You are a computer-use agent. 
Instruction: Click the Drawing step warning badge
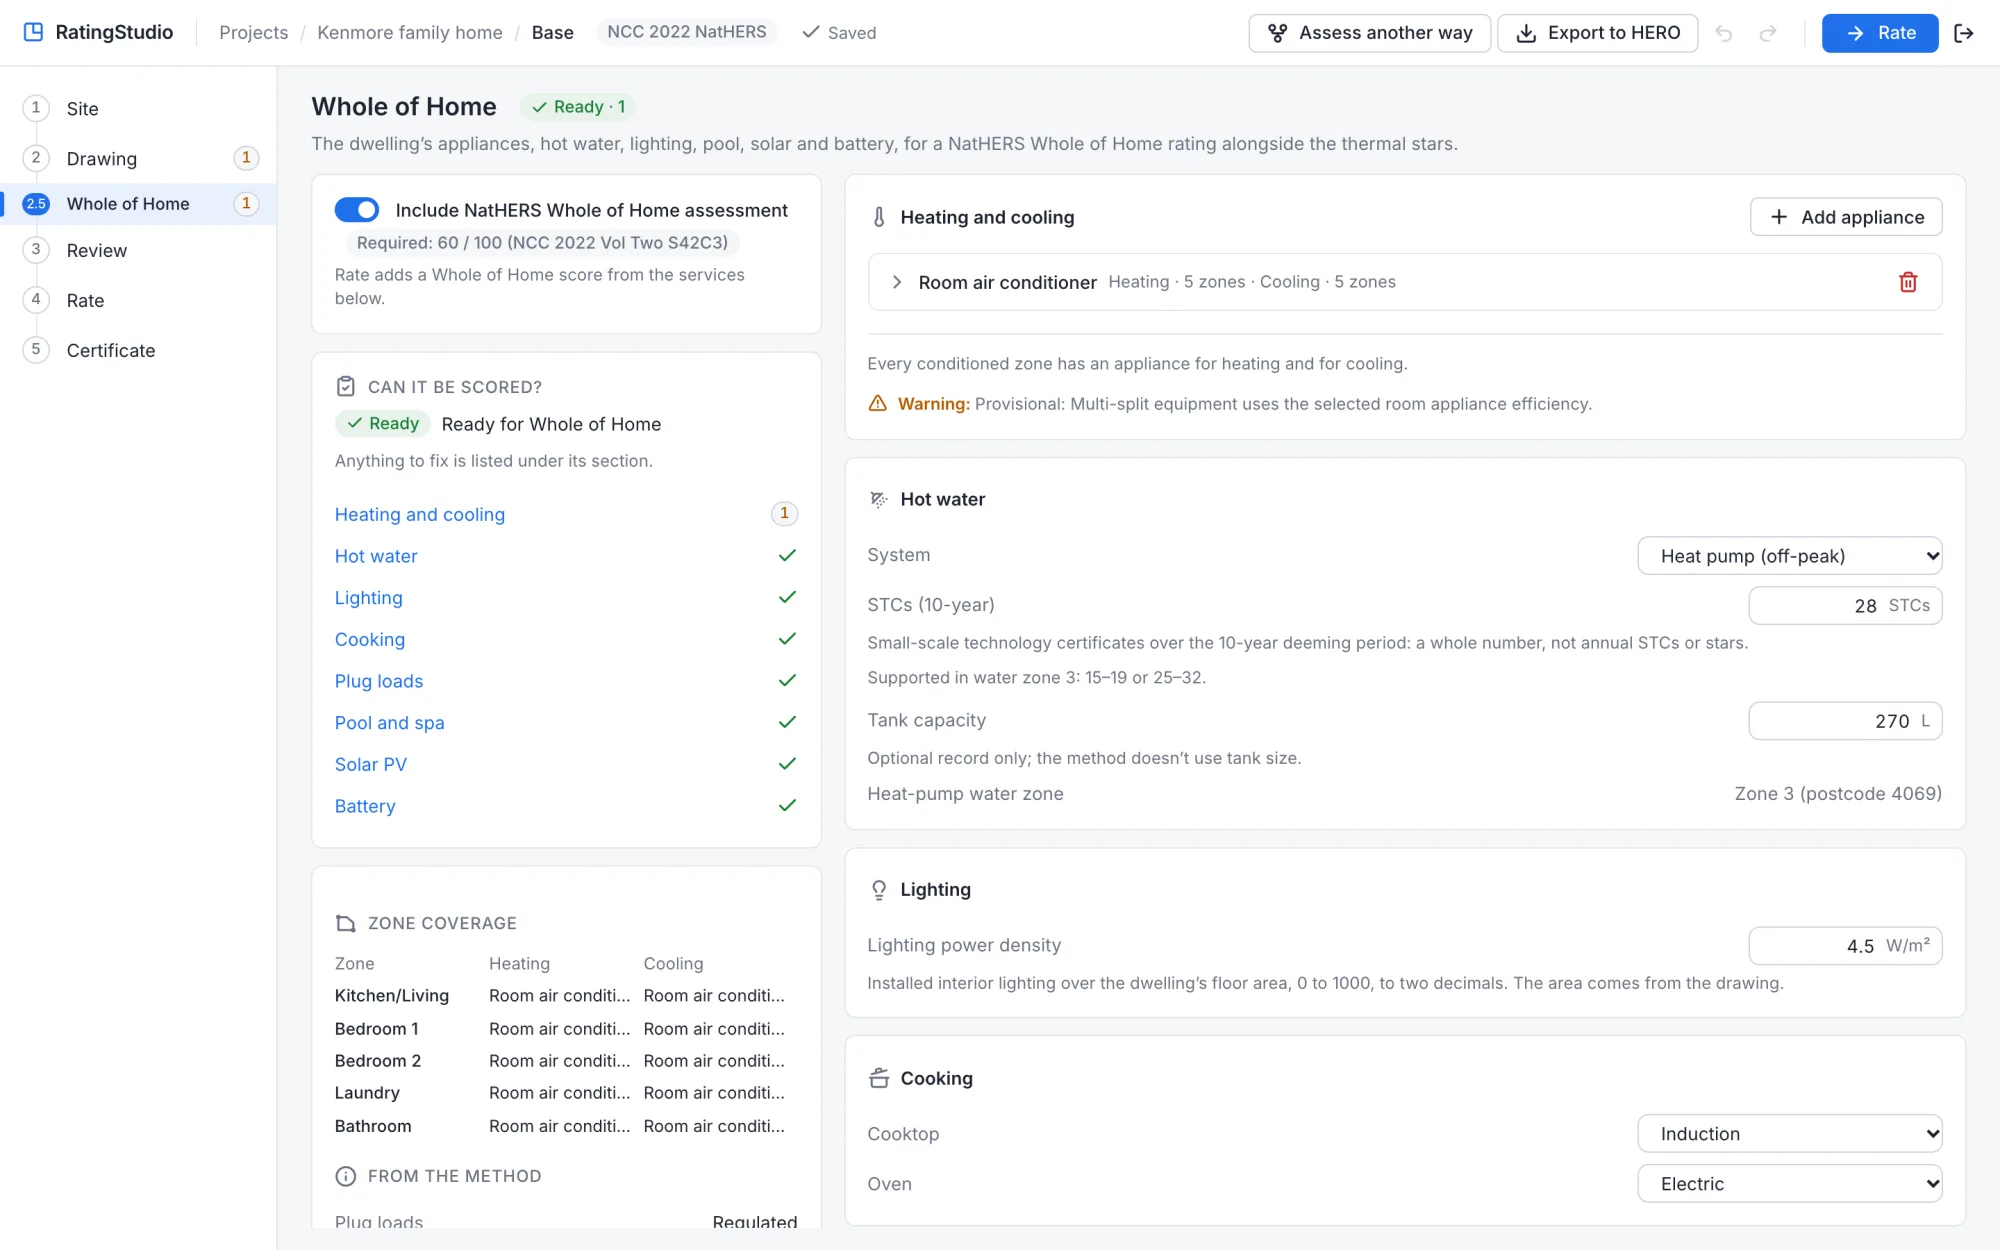[246, 158]
